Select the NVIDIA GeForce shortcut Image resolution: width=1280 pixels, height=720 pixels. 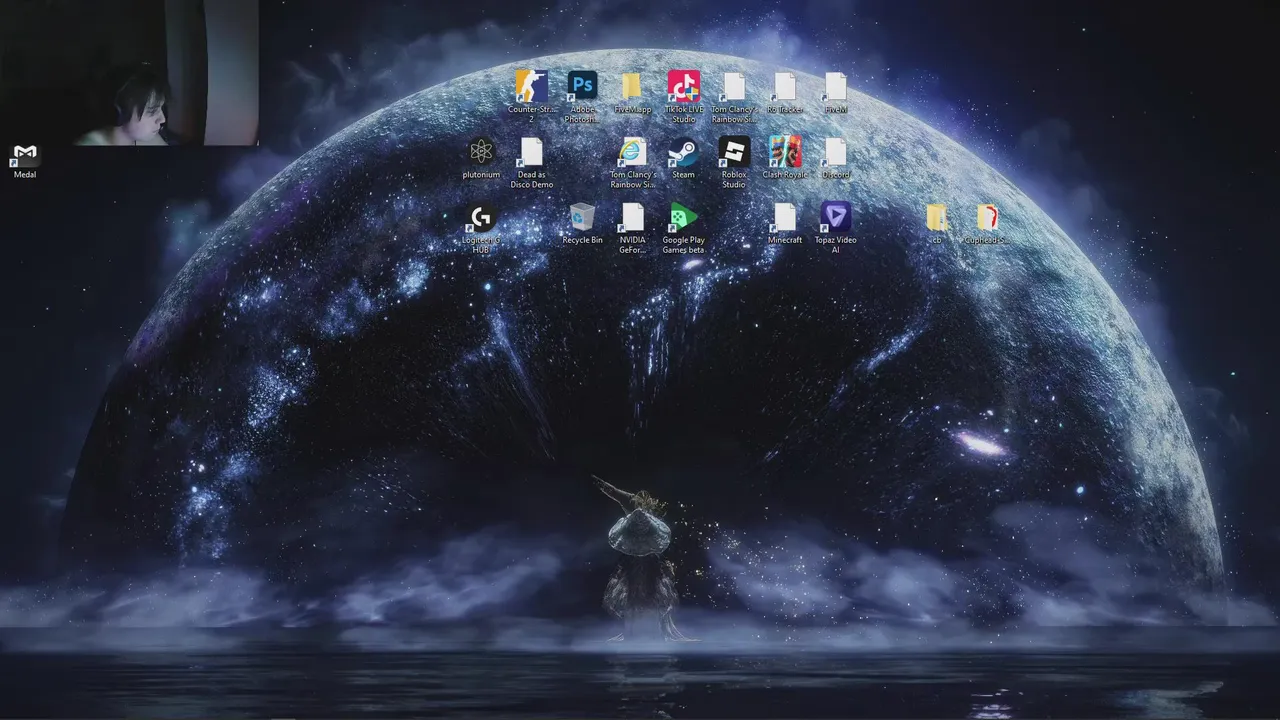632,228
